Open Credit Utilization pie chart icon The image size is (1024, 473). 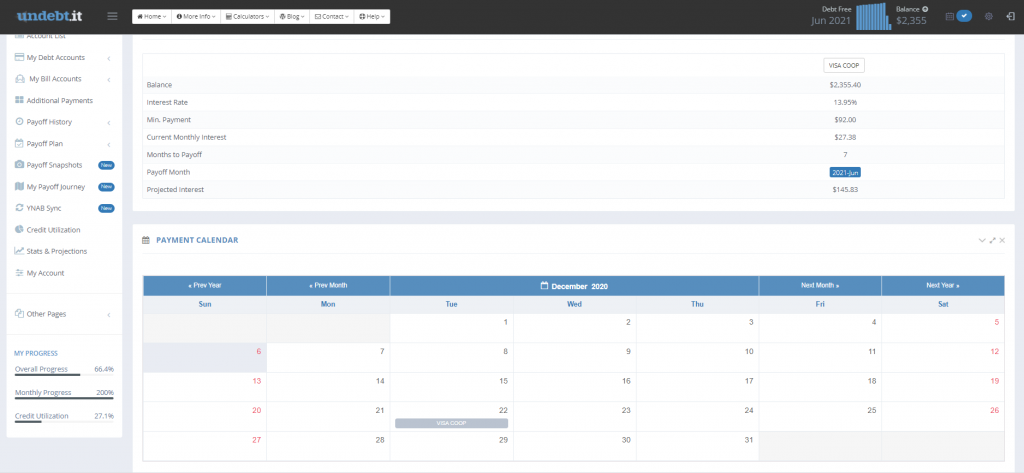[19, 230]
